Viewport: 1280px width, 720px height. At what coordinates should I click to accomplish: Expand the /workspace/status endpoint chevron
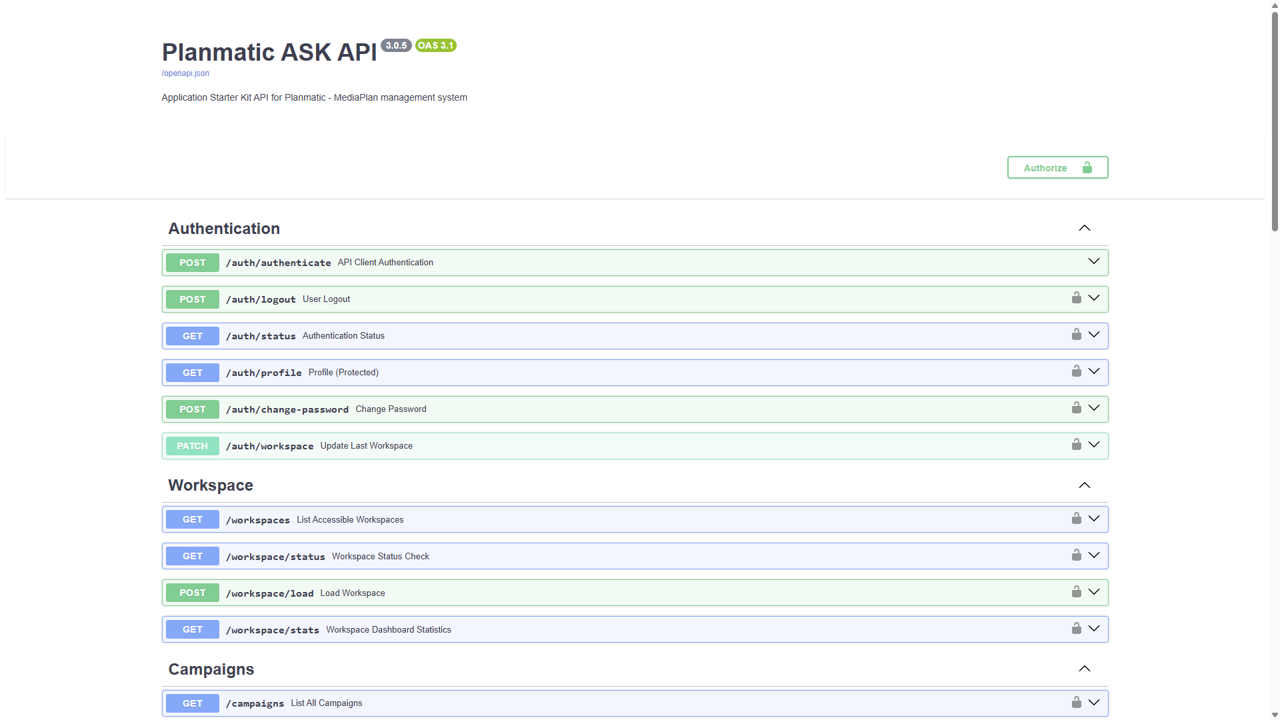1094,555
